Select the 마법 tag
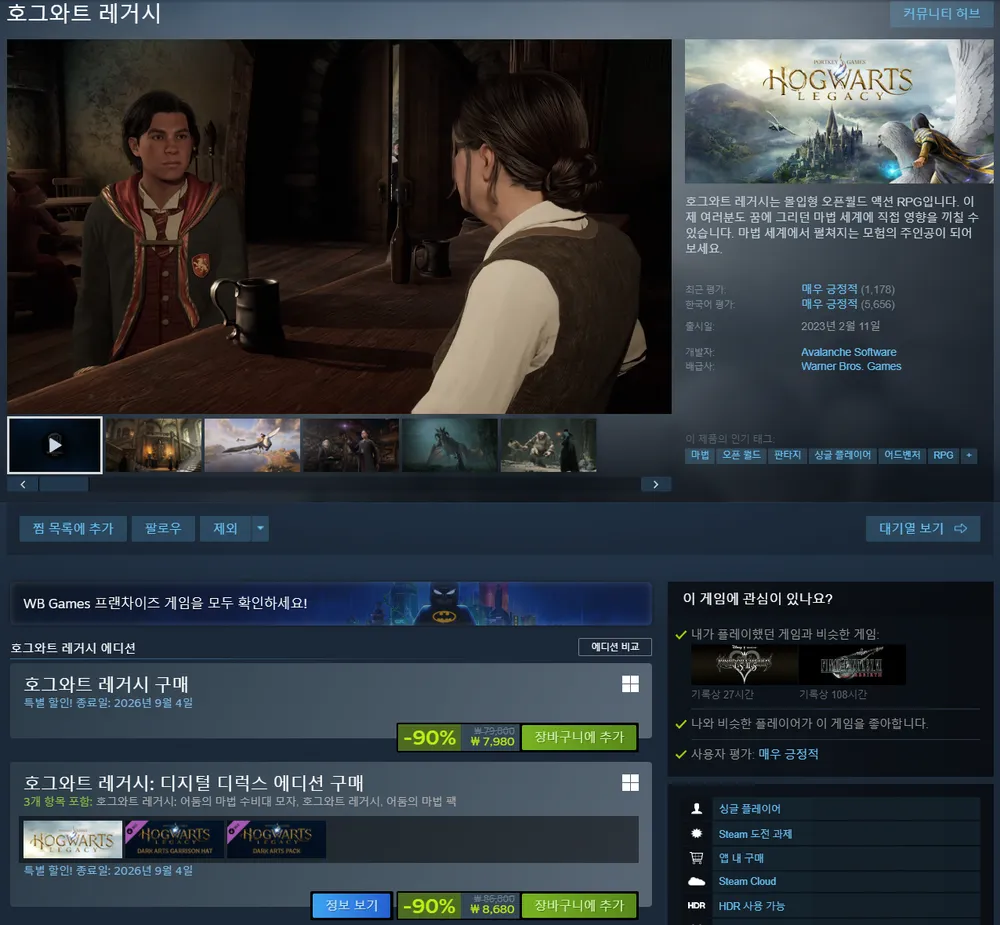Screen dimensions: 1000x925 coord(700,455)
